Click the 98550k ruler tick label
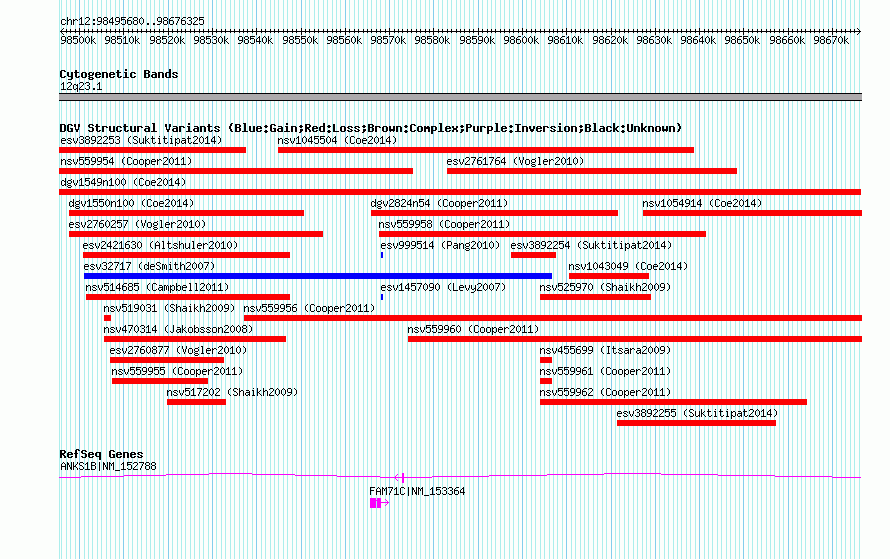 (x=300, y=40)
